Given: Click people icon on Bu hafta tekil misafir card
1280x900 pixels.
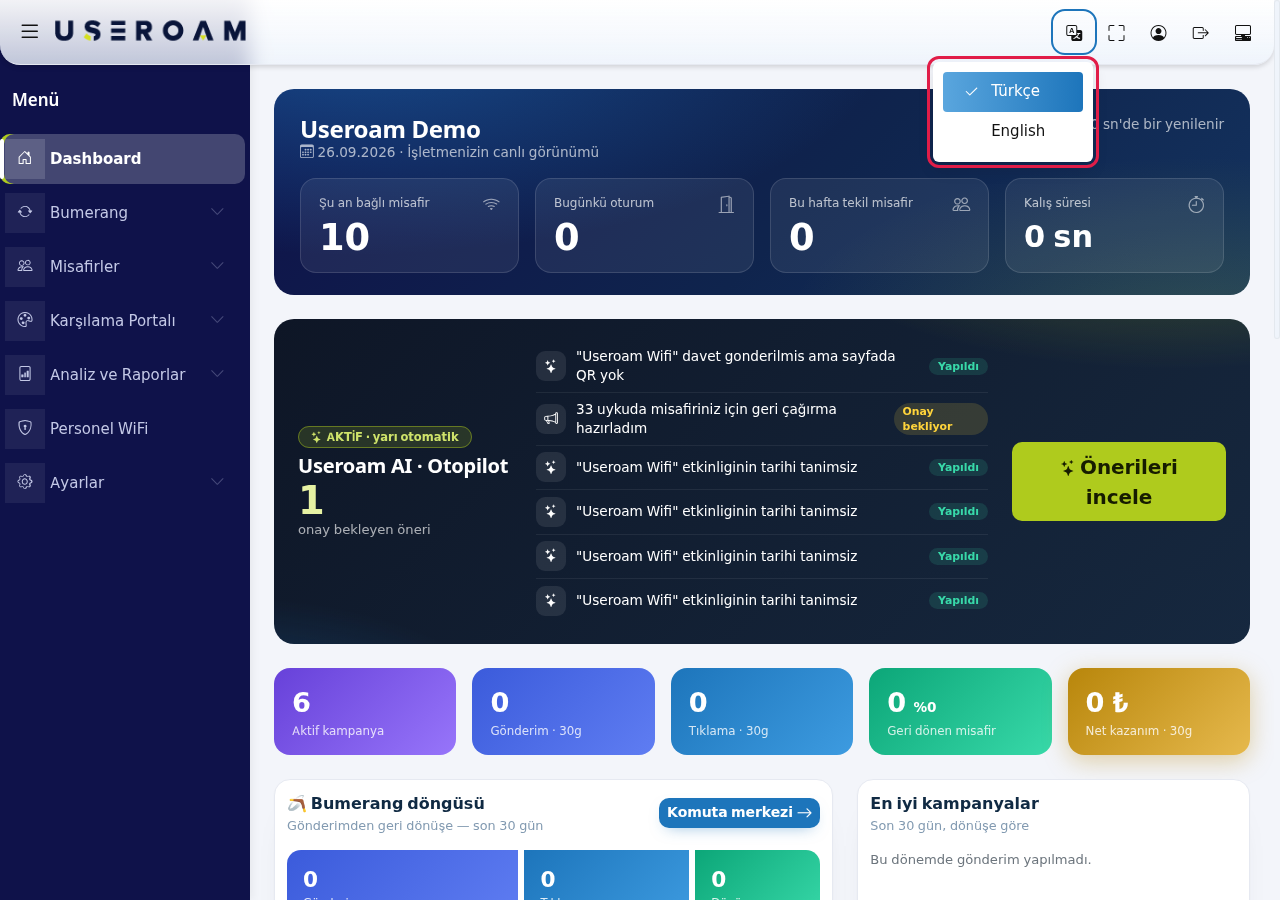Looking at the screenshot, I should 961,204.
